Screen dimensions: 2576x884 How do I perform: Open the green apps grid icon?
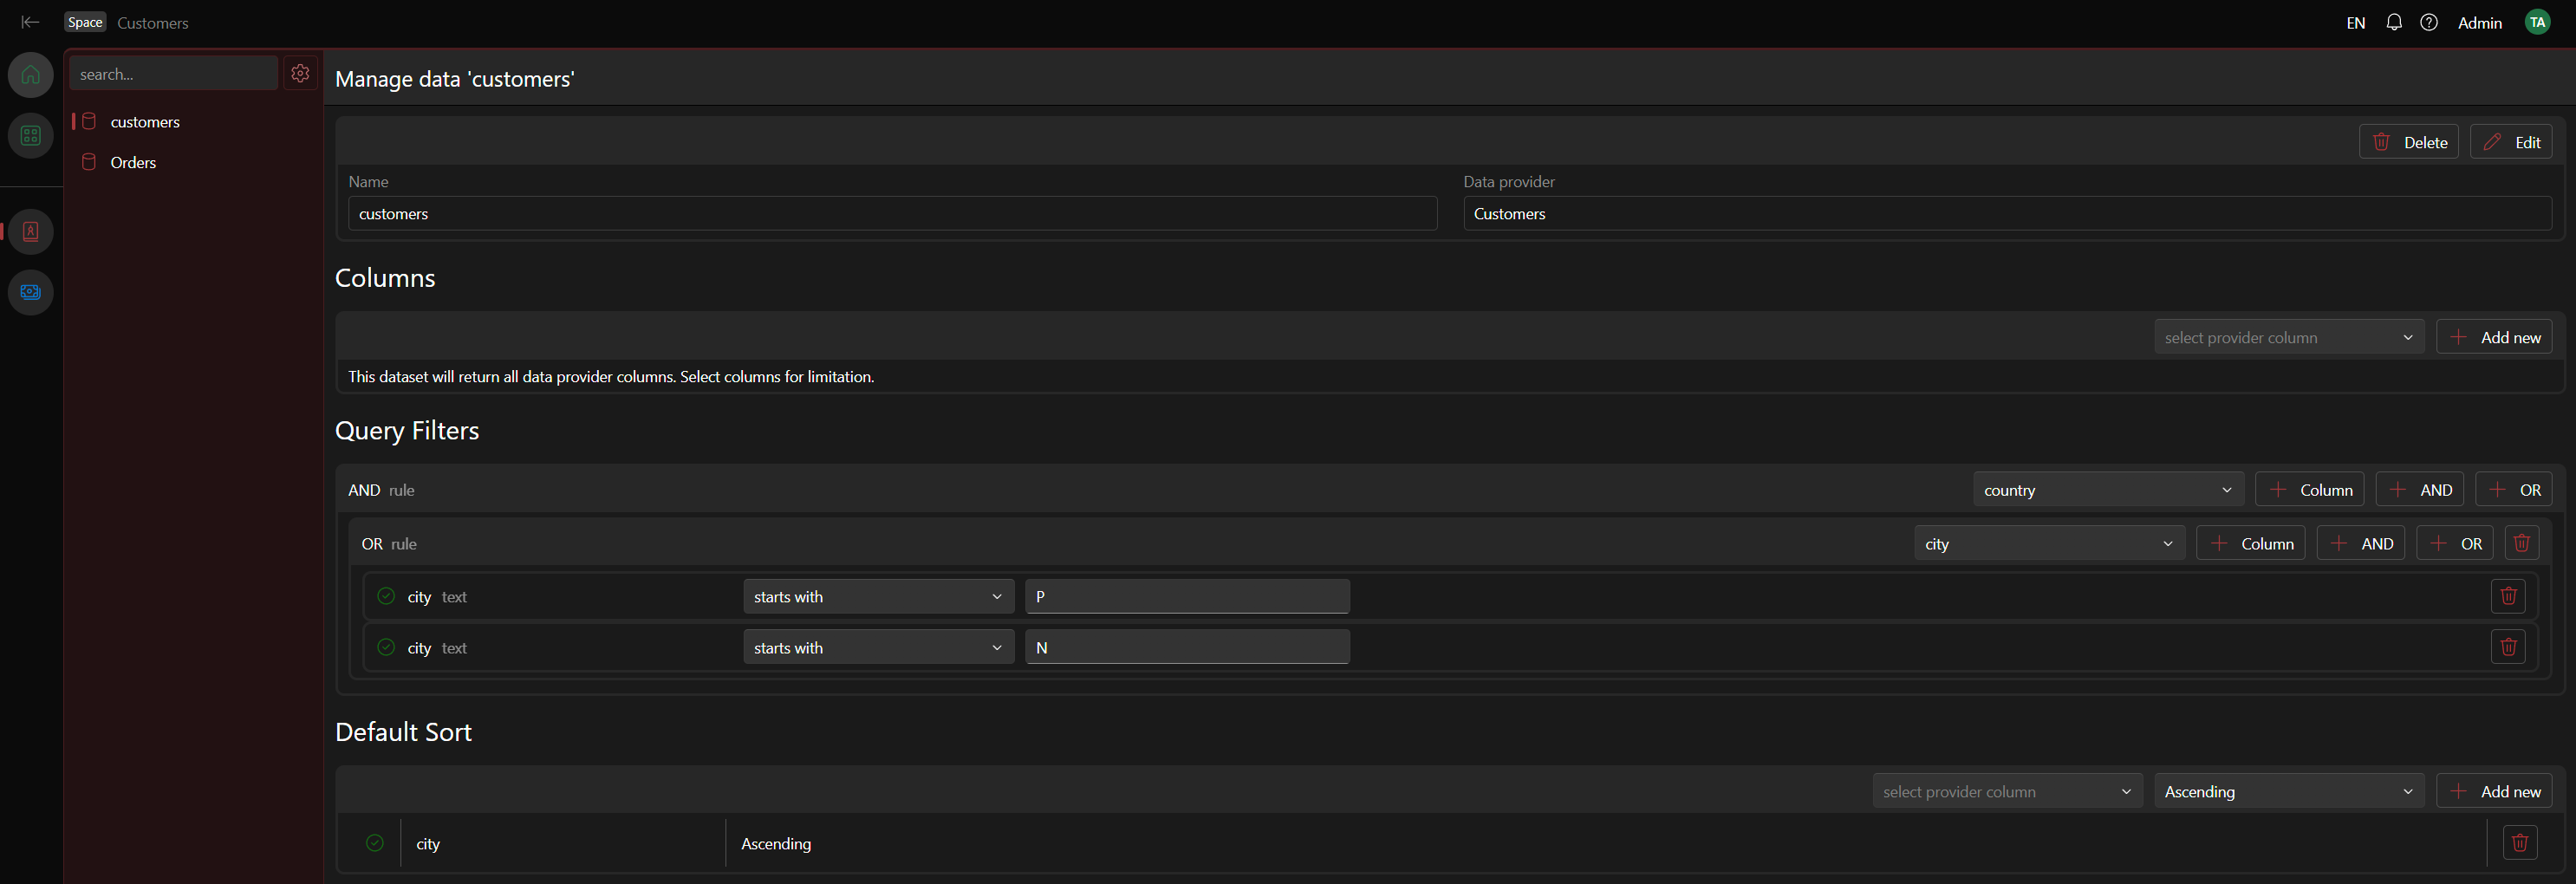coord(31,135)
